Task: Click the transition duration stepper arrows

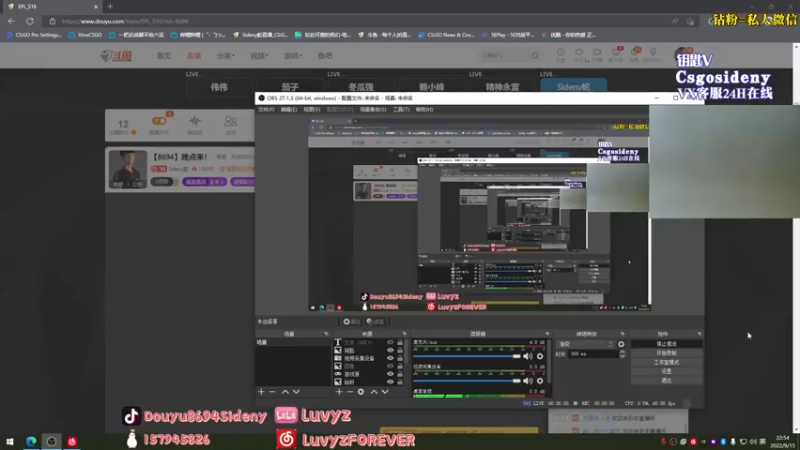Action: click(622, 354)
